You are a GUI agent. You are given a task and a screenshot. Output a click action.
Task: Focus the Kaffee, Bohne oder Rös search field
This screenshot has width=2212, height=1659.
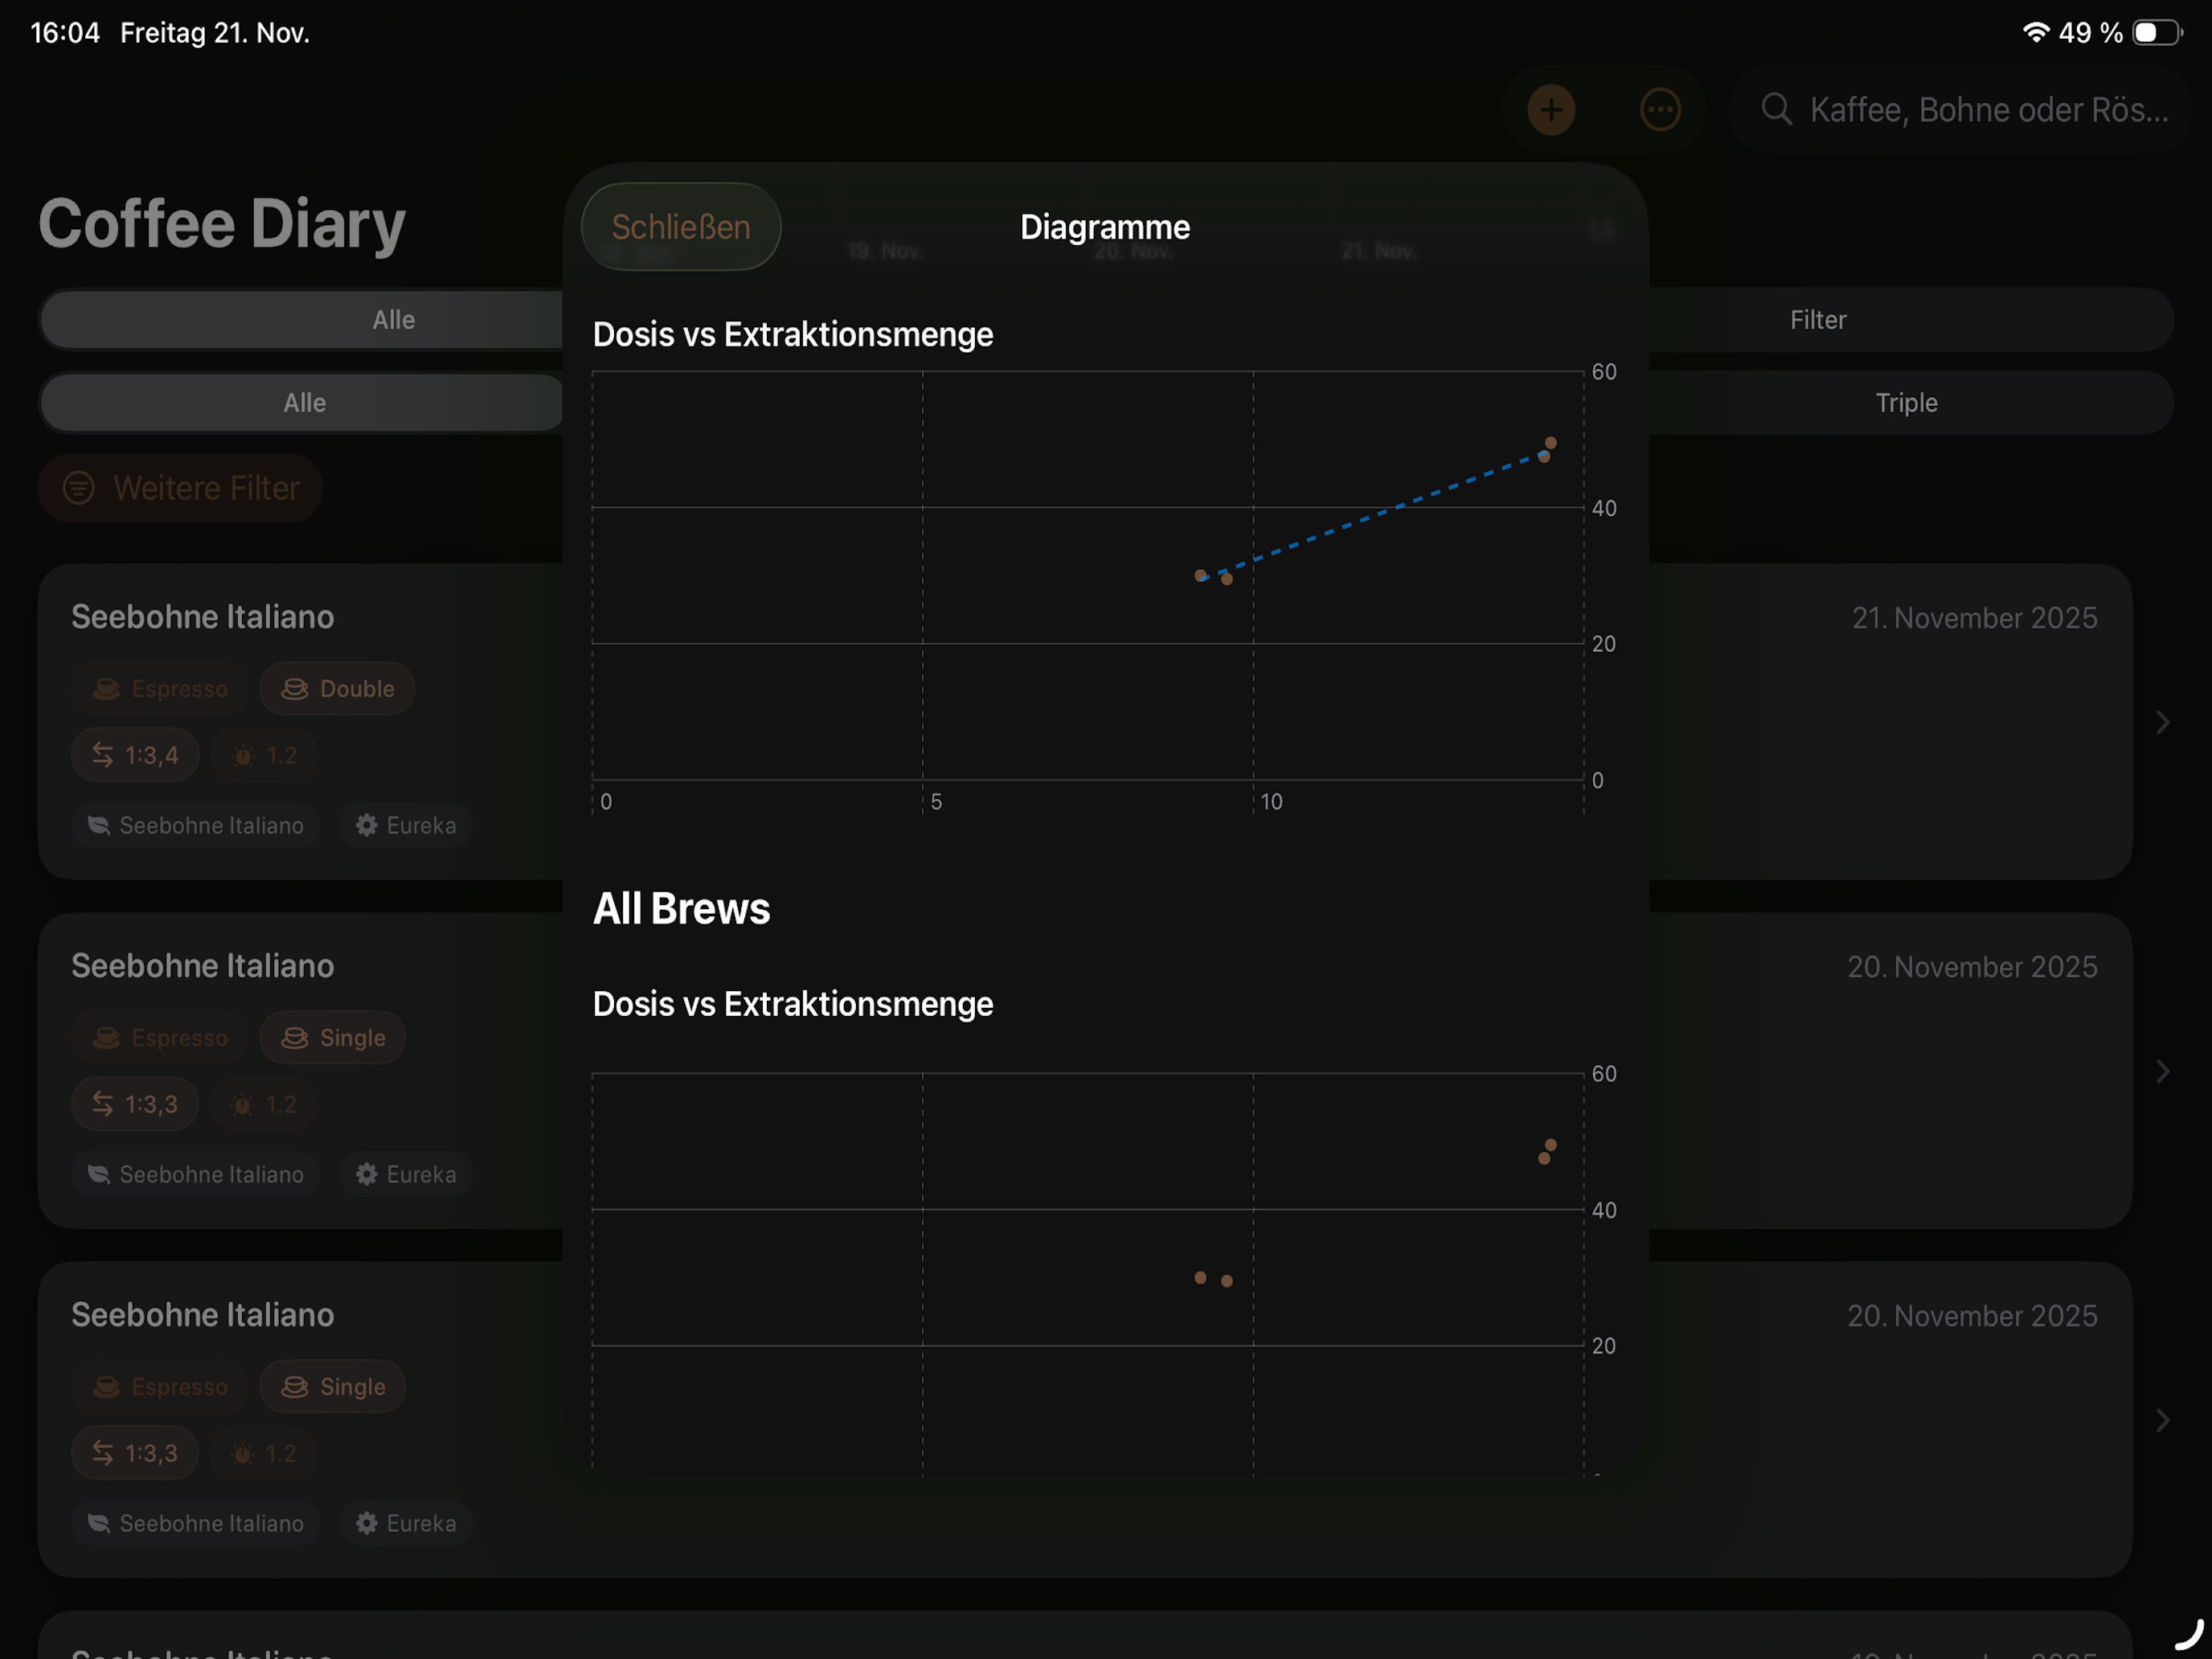(x=1960, y=110)
